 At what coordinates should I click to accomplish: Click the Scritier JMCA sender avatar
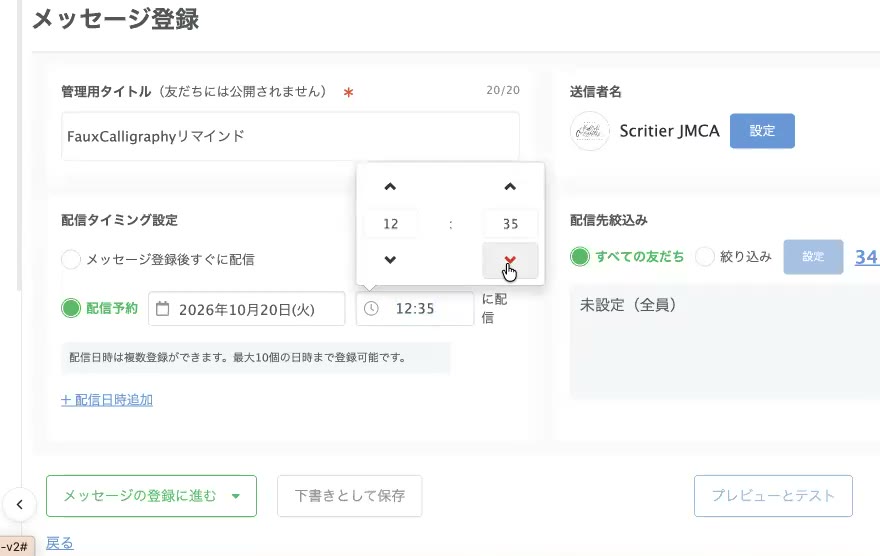(589, 131)
